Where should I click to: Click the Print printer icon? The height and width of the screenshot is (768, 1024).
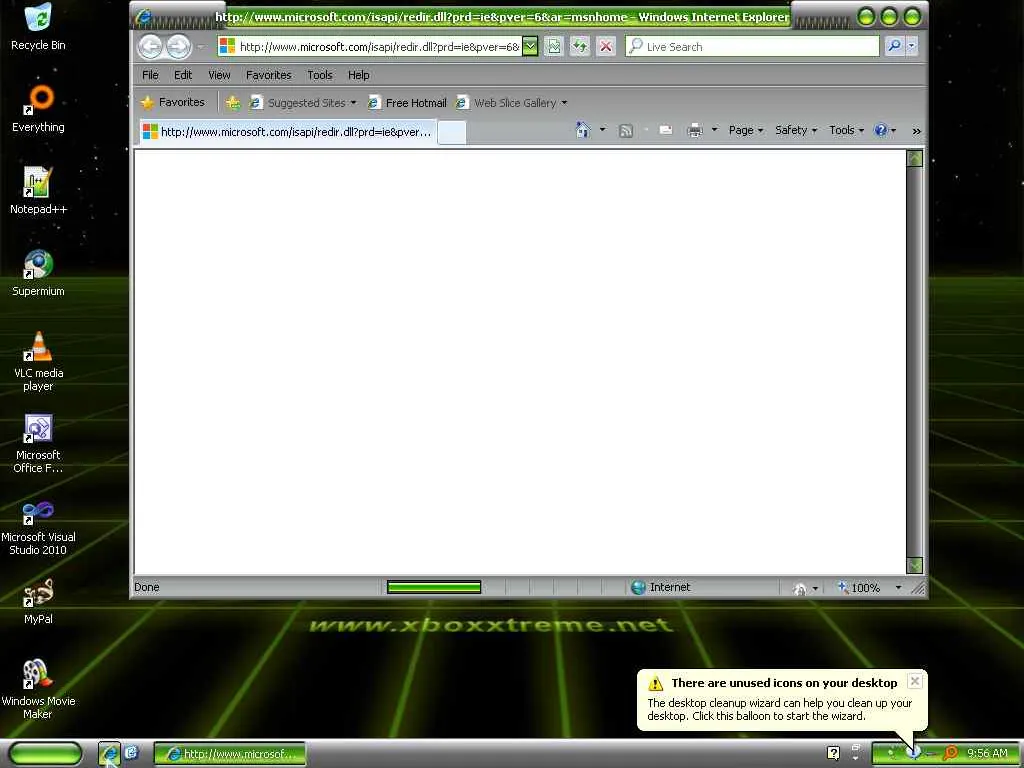point(695,131)
